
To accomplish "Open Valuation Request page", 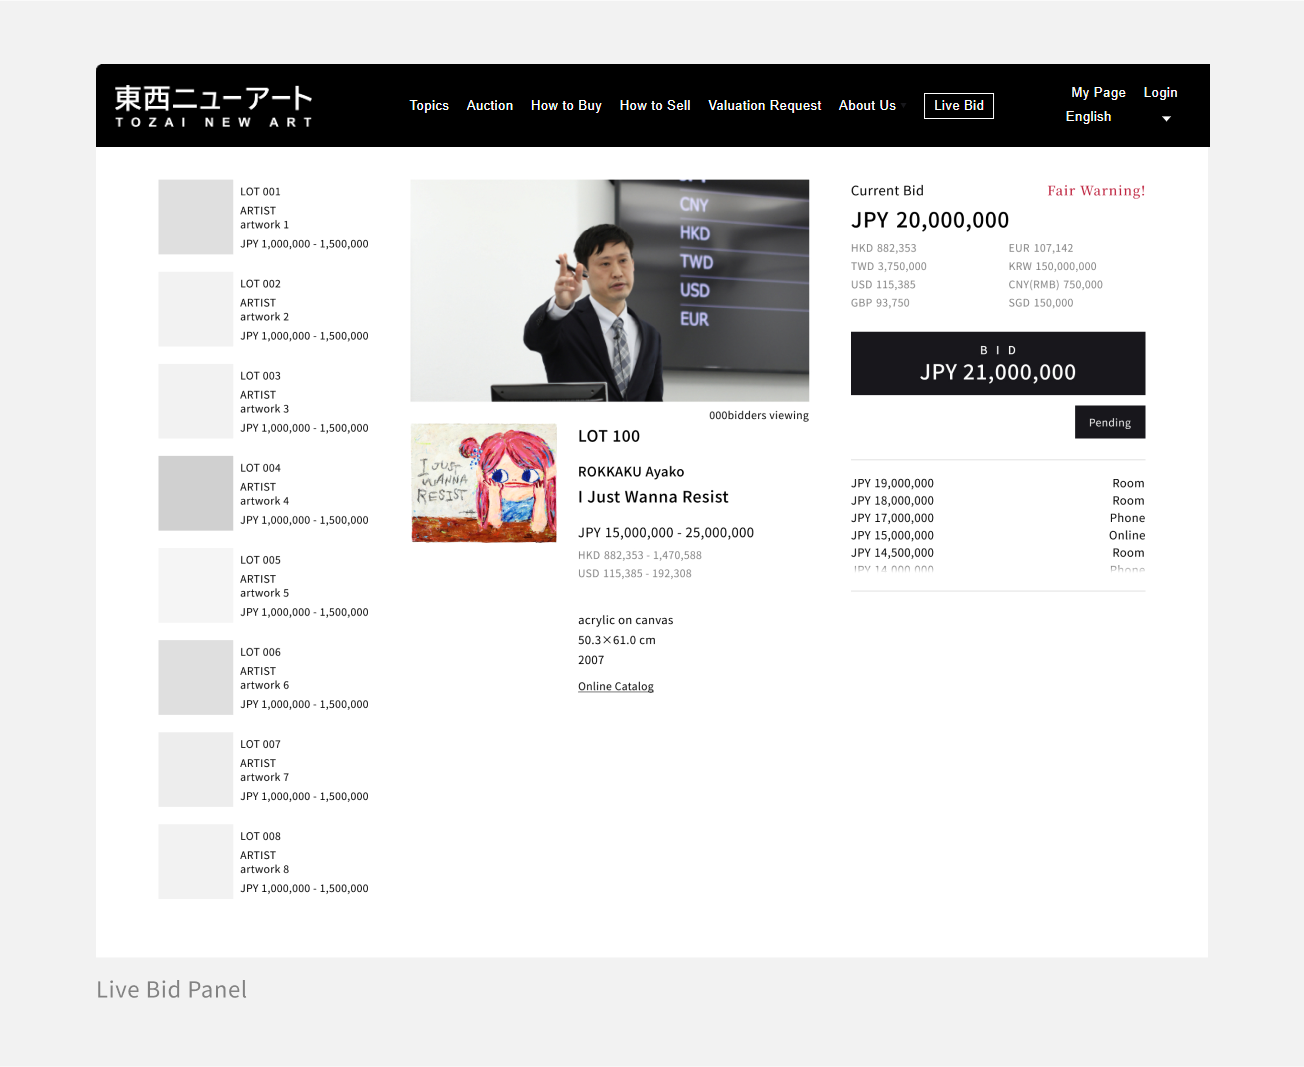I will 764,105.
